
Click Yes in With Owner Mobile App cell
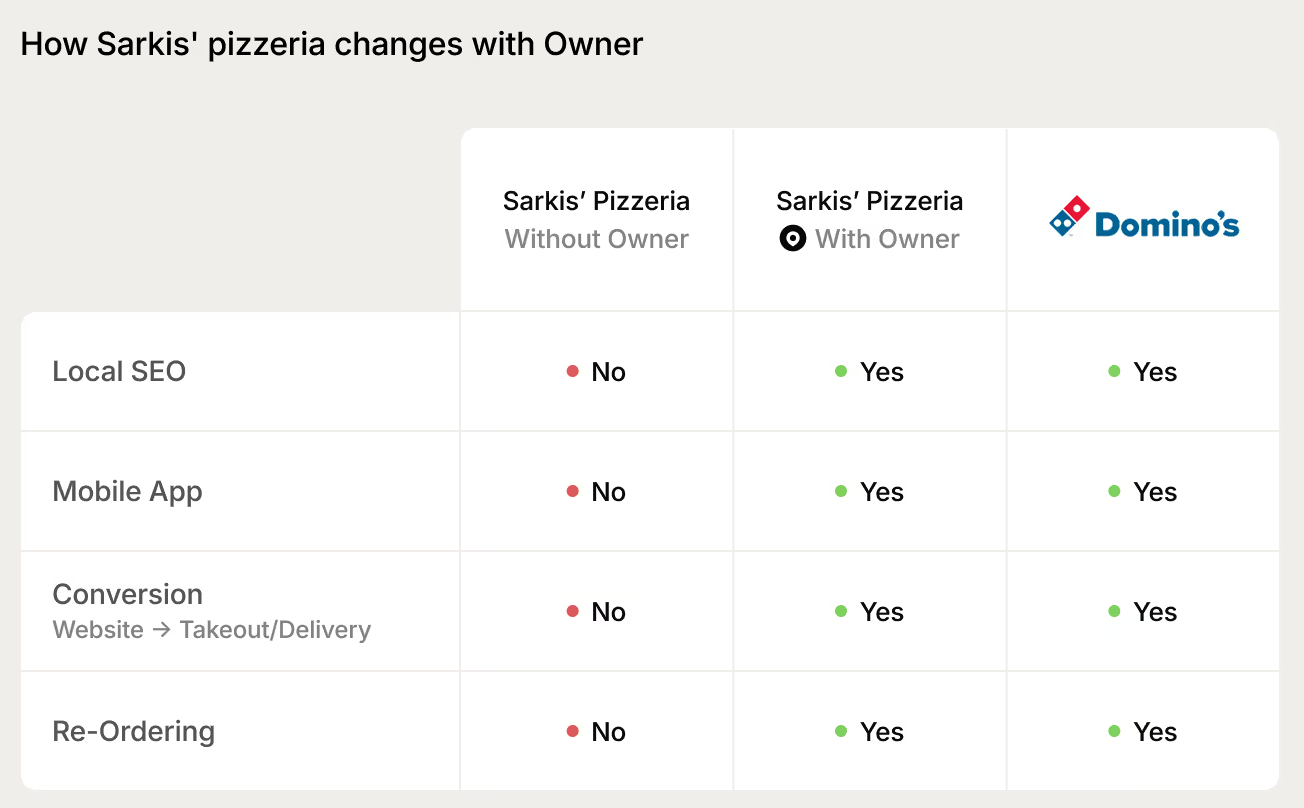882,492
